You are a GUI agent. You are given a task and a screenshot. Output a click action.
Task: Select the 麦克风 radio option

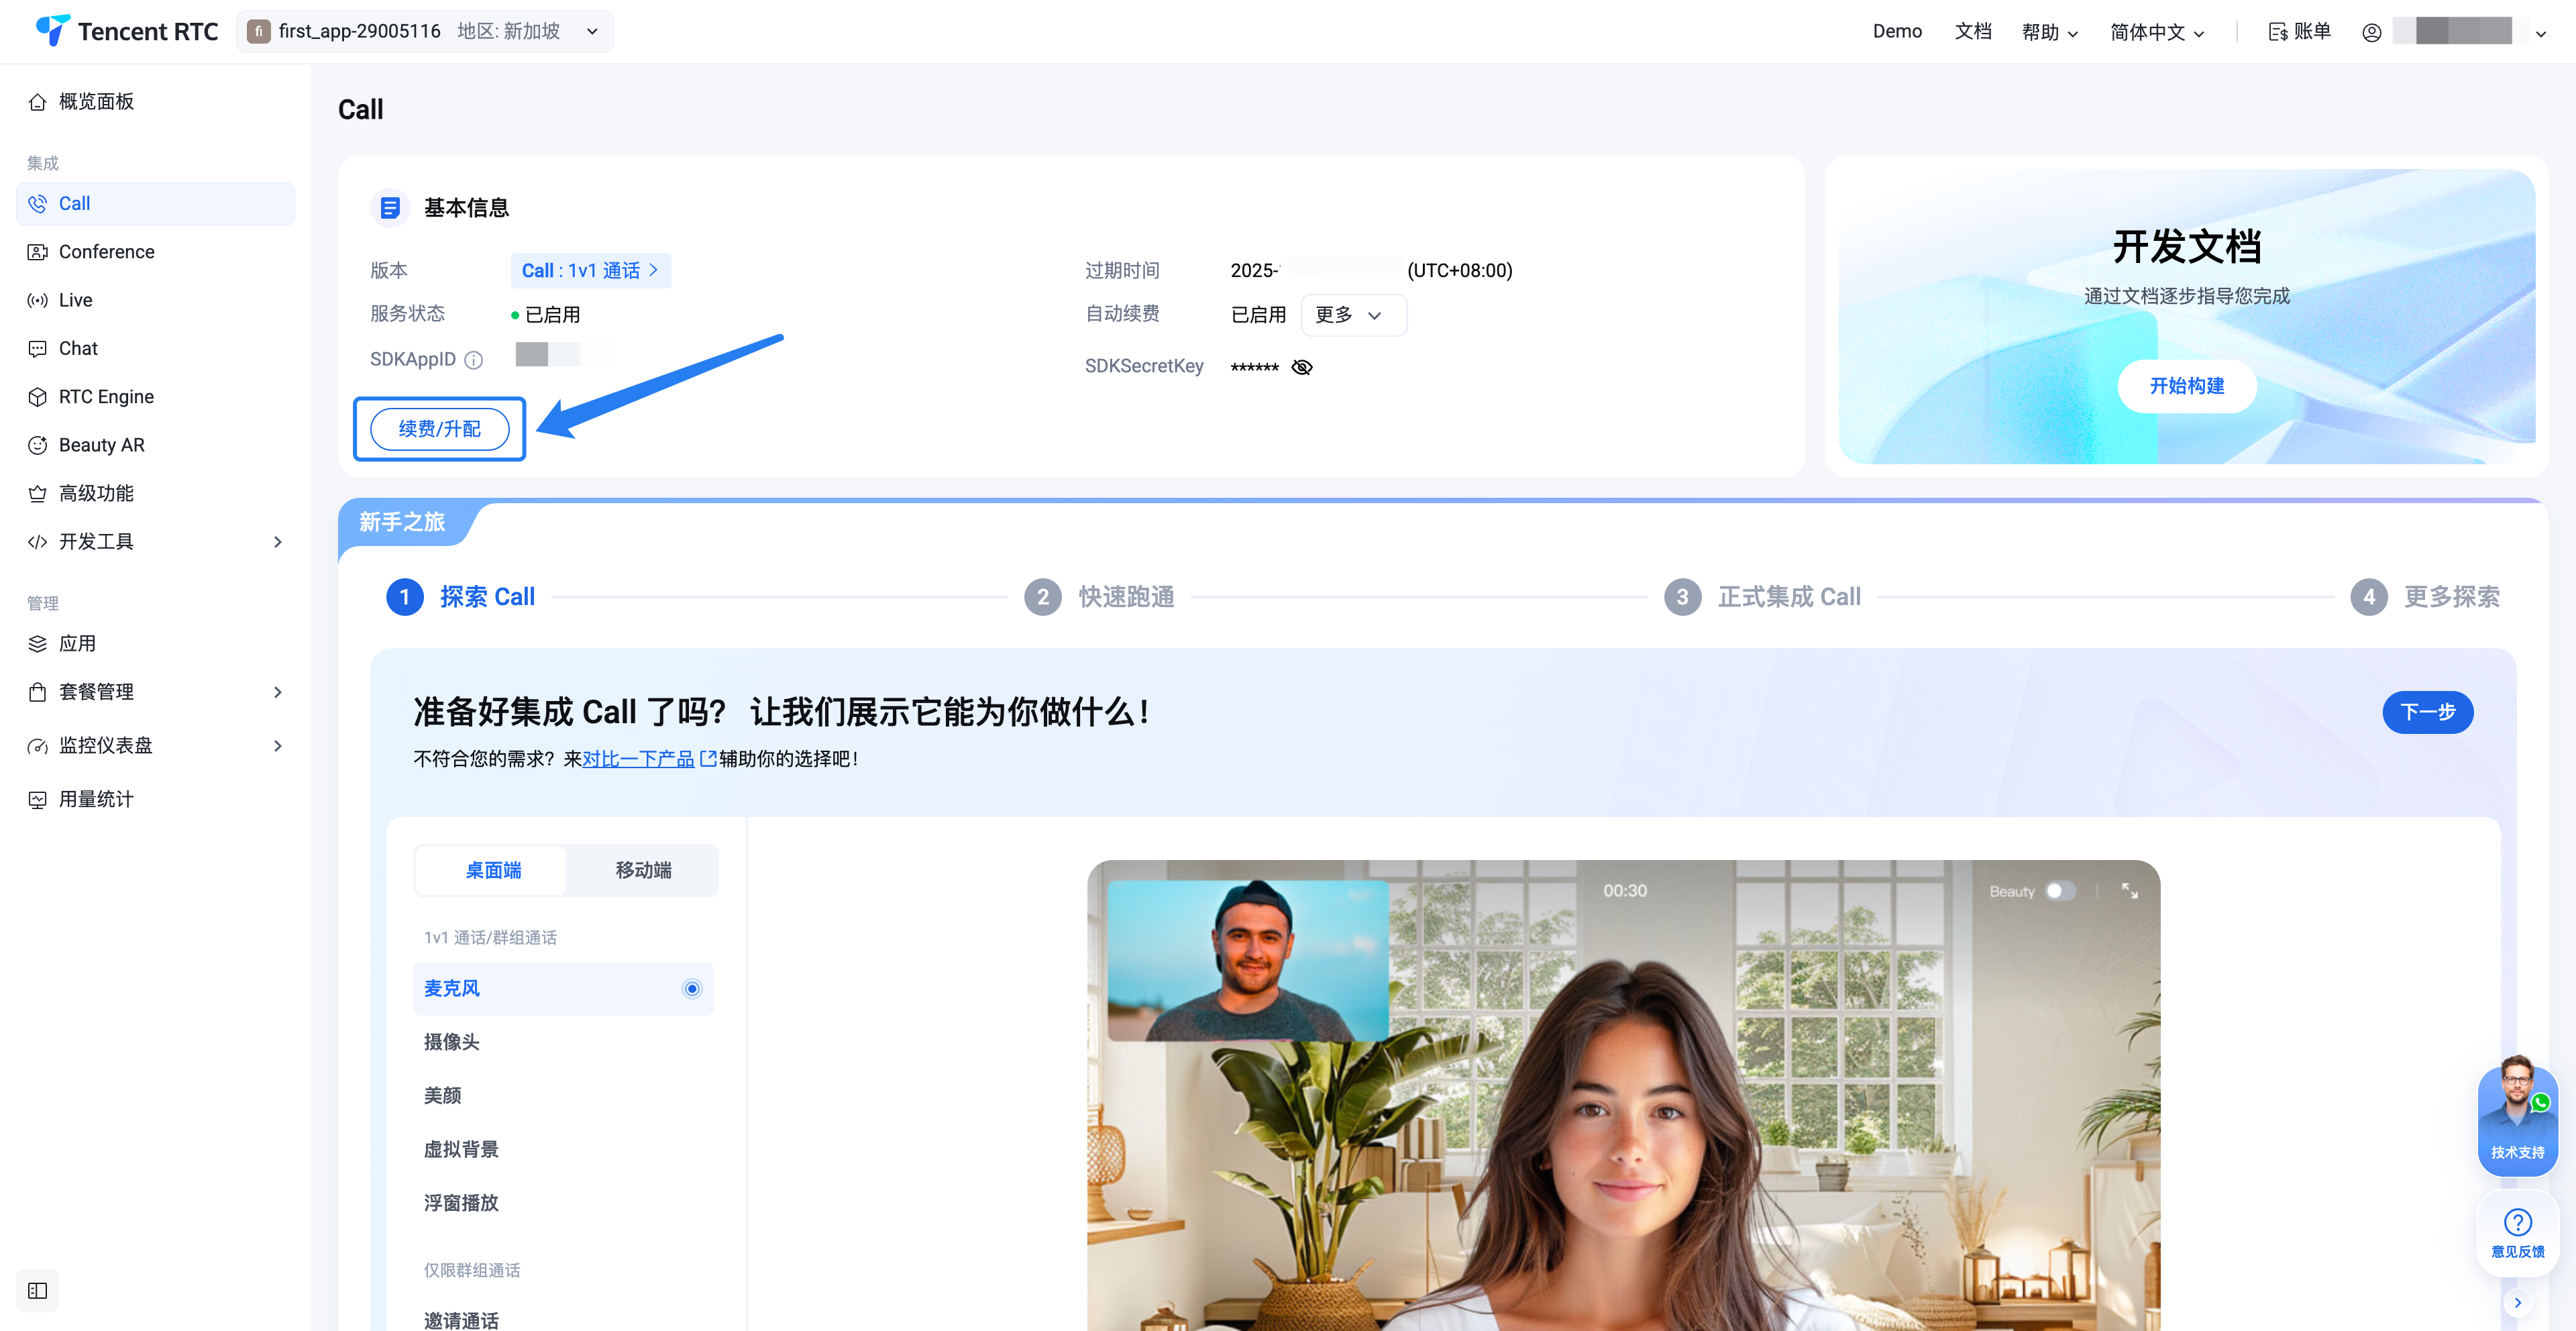[x=692, y=988]
